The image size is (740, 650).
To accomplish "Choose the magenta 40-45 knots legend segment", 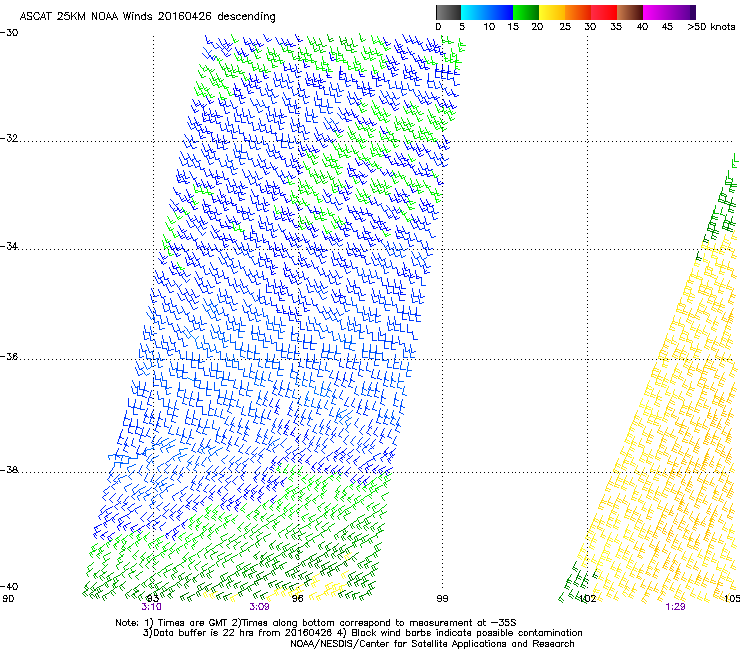I will coord(656,12).
